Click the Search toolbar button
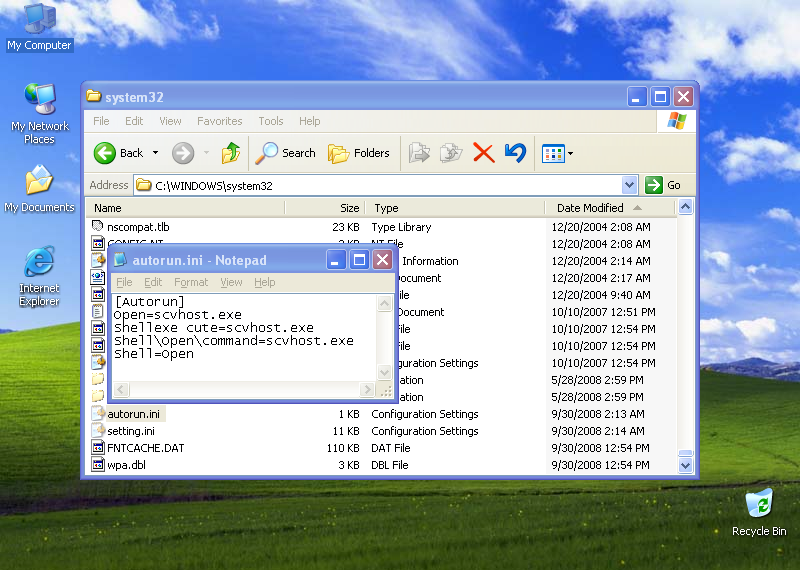This screenshot has width=800, height=570. [285, 153]
